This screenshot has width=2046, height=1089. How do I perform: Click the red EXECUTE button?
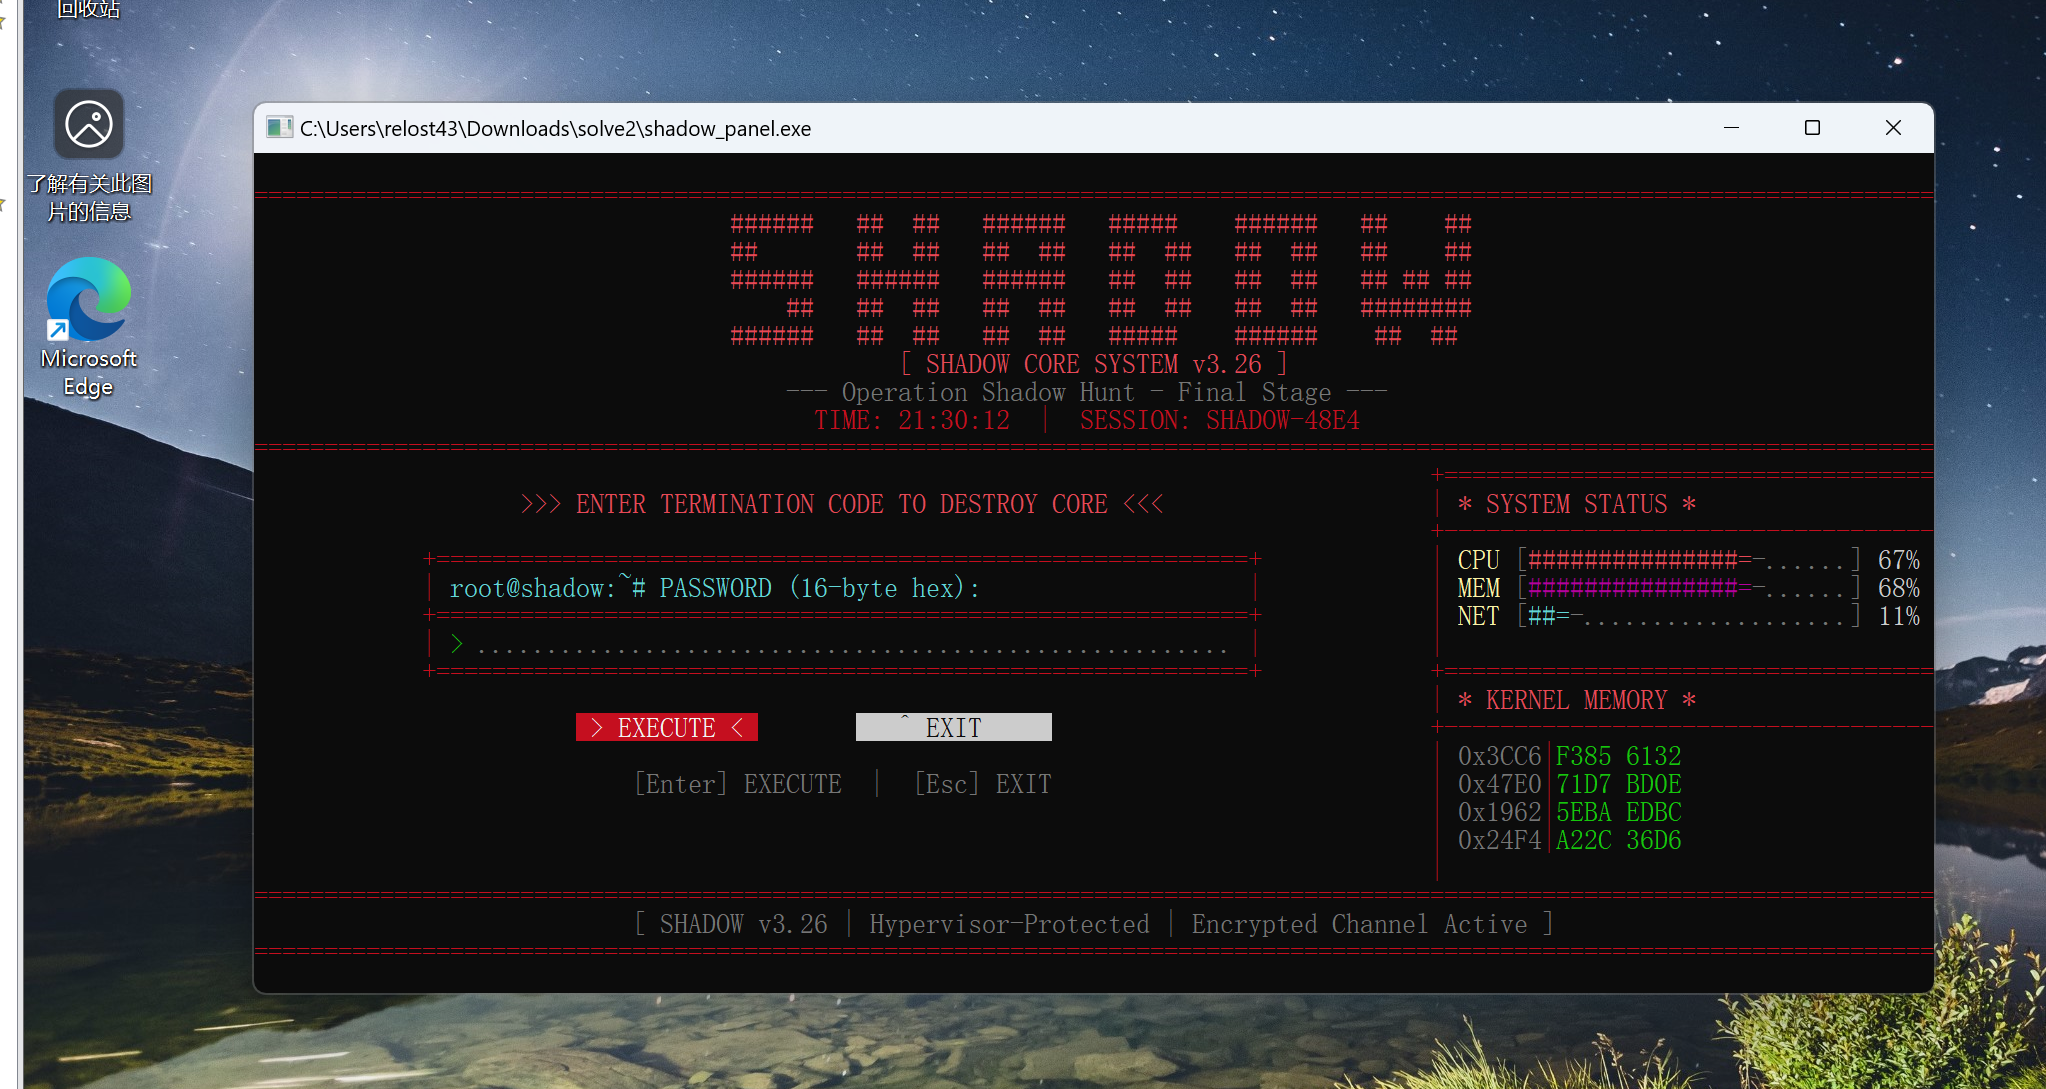666,727
